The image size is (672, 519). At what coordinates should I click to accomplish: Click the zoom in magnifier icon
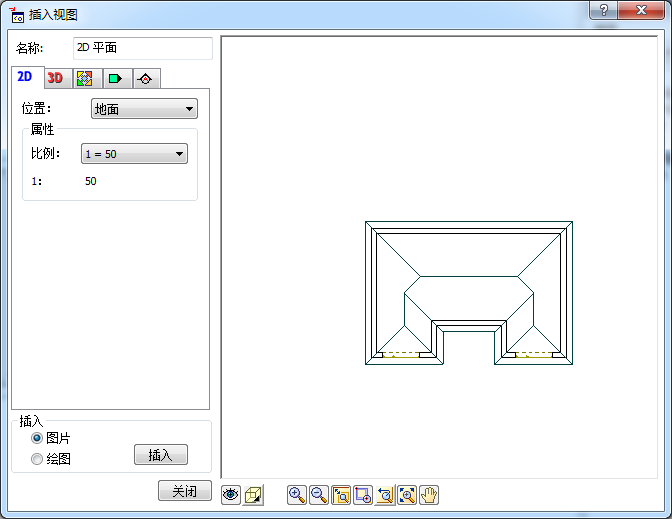click(297, 495)
